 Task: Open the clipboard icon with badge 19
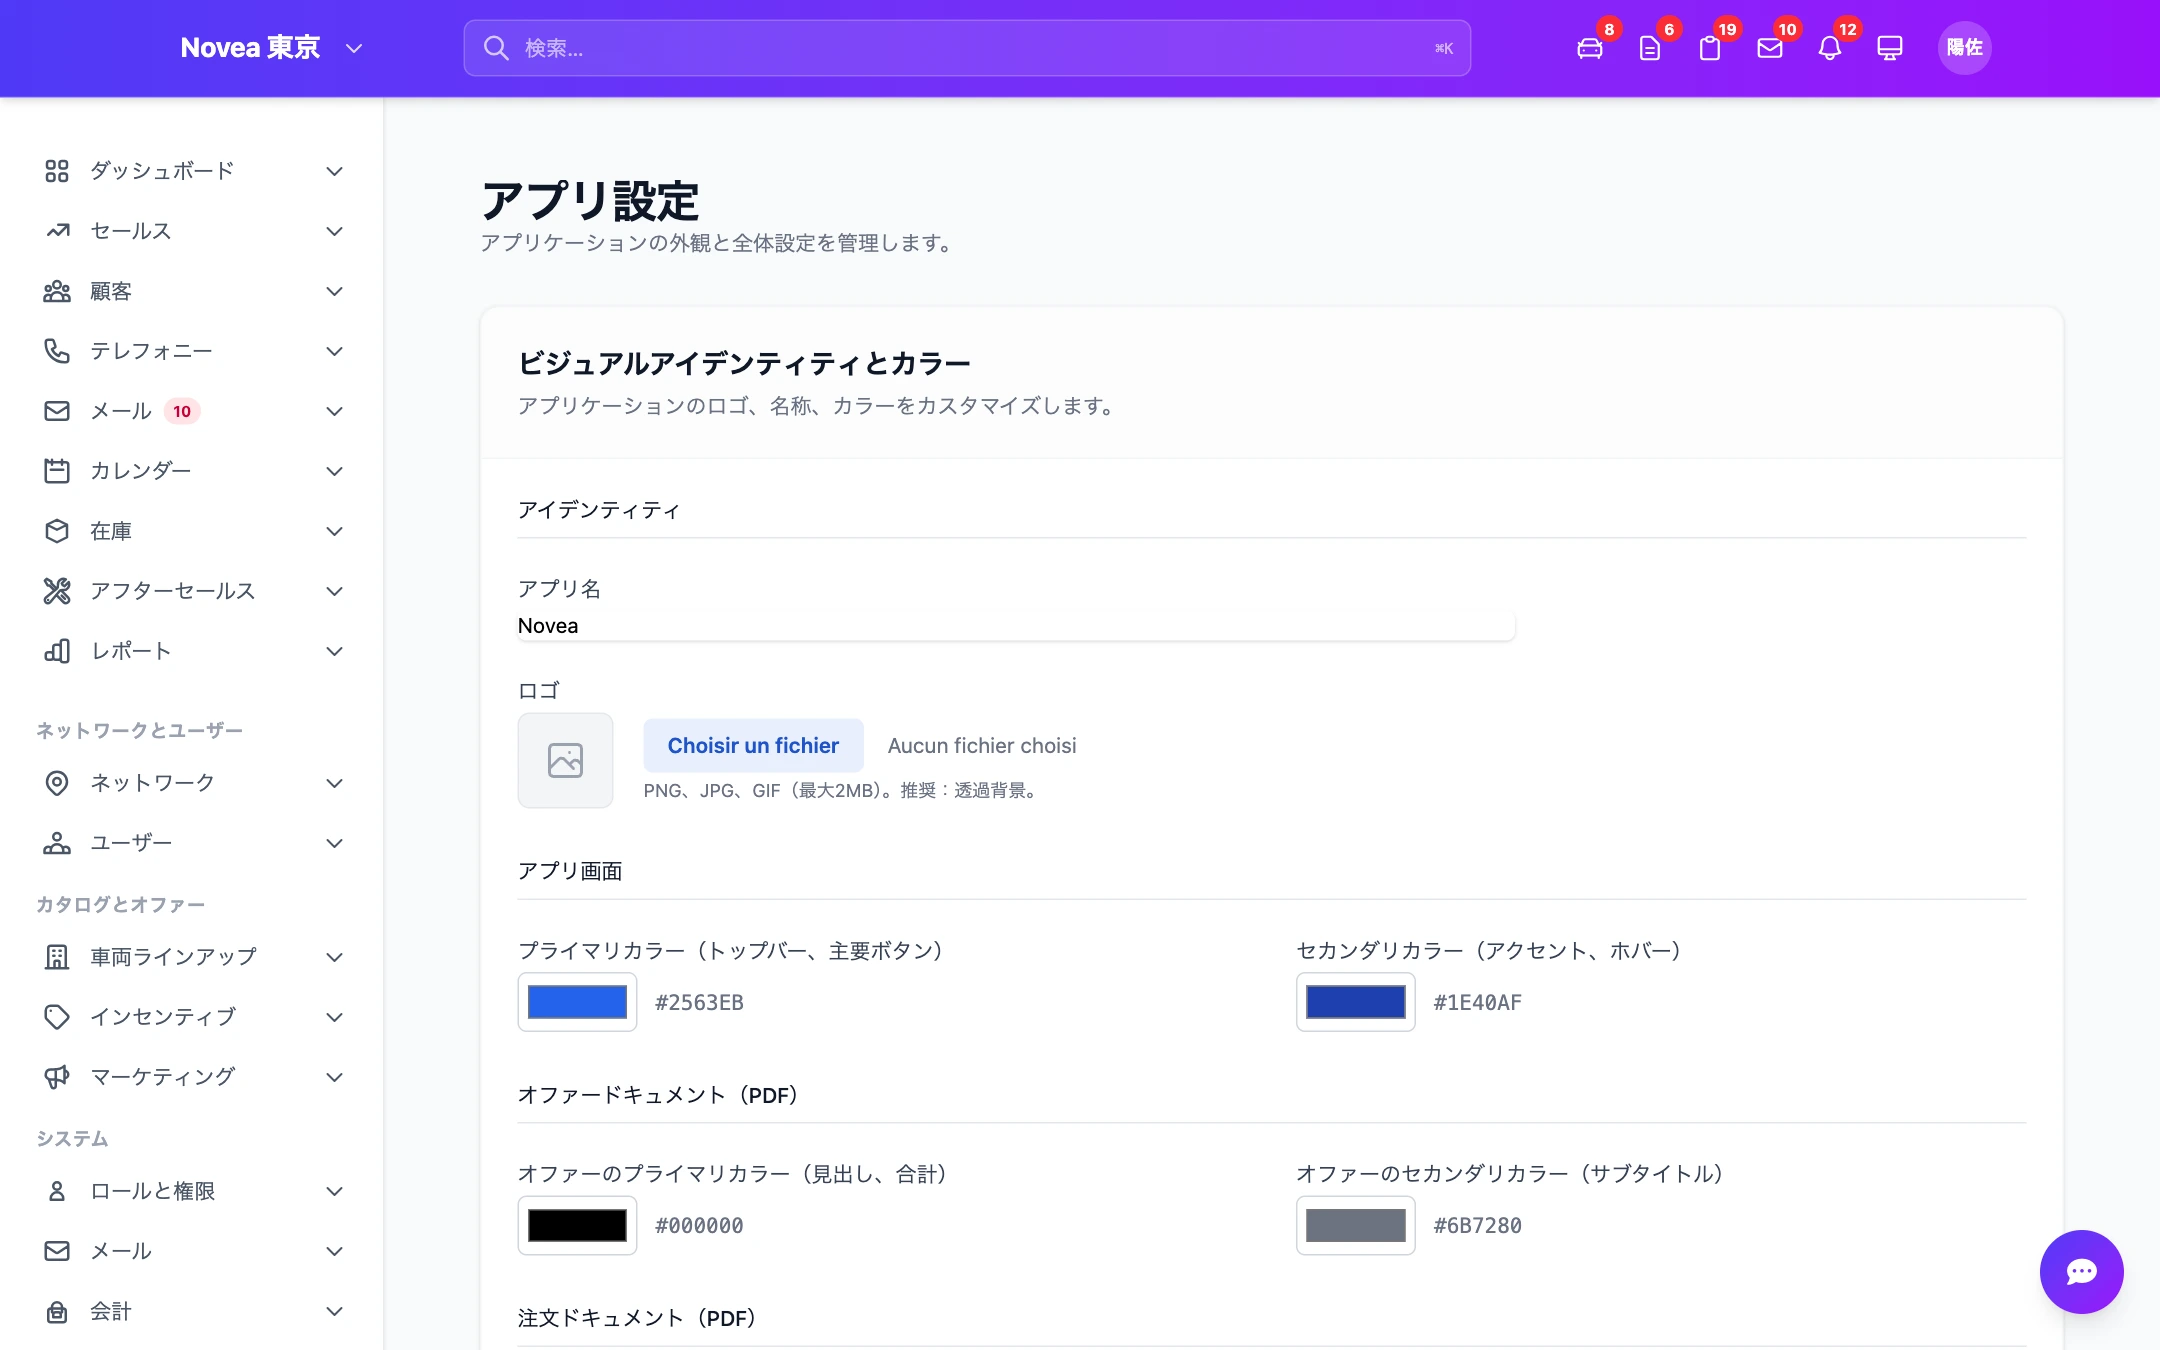tap(1709, 48)
